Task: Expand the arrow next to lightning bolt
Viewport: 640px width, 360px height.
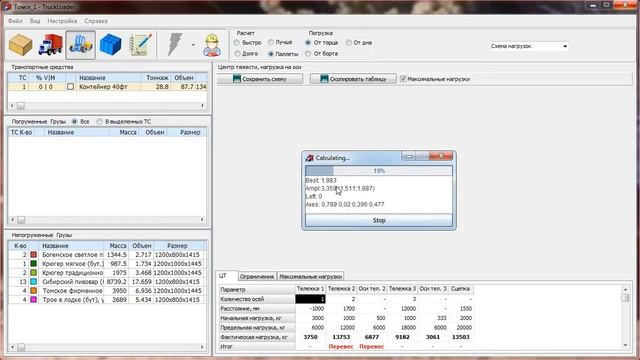Action: point(193,45)
